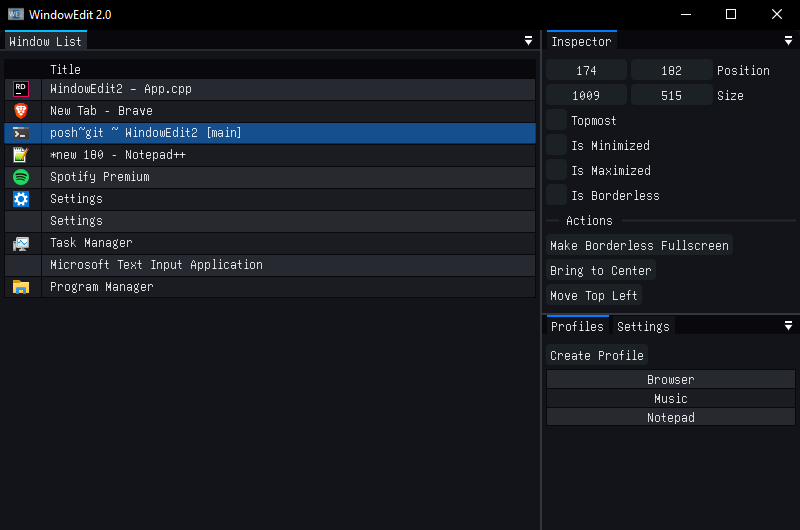Expand the Profiles panel dropdown arrow
The width and height of the screenshot is (800, 530).
coord(788,326)
